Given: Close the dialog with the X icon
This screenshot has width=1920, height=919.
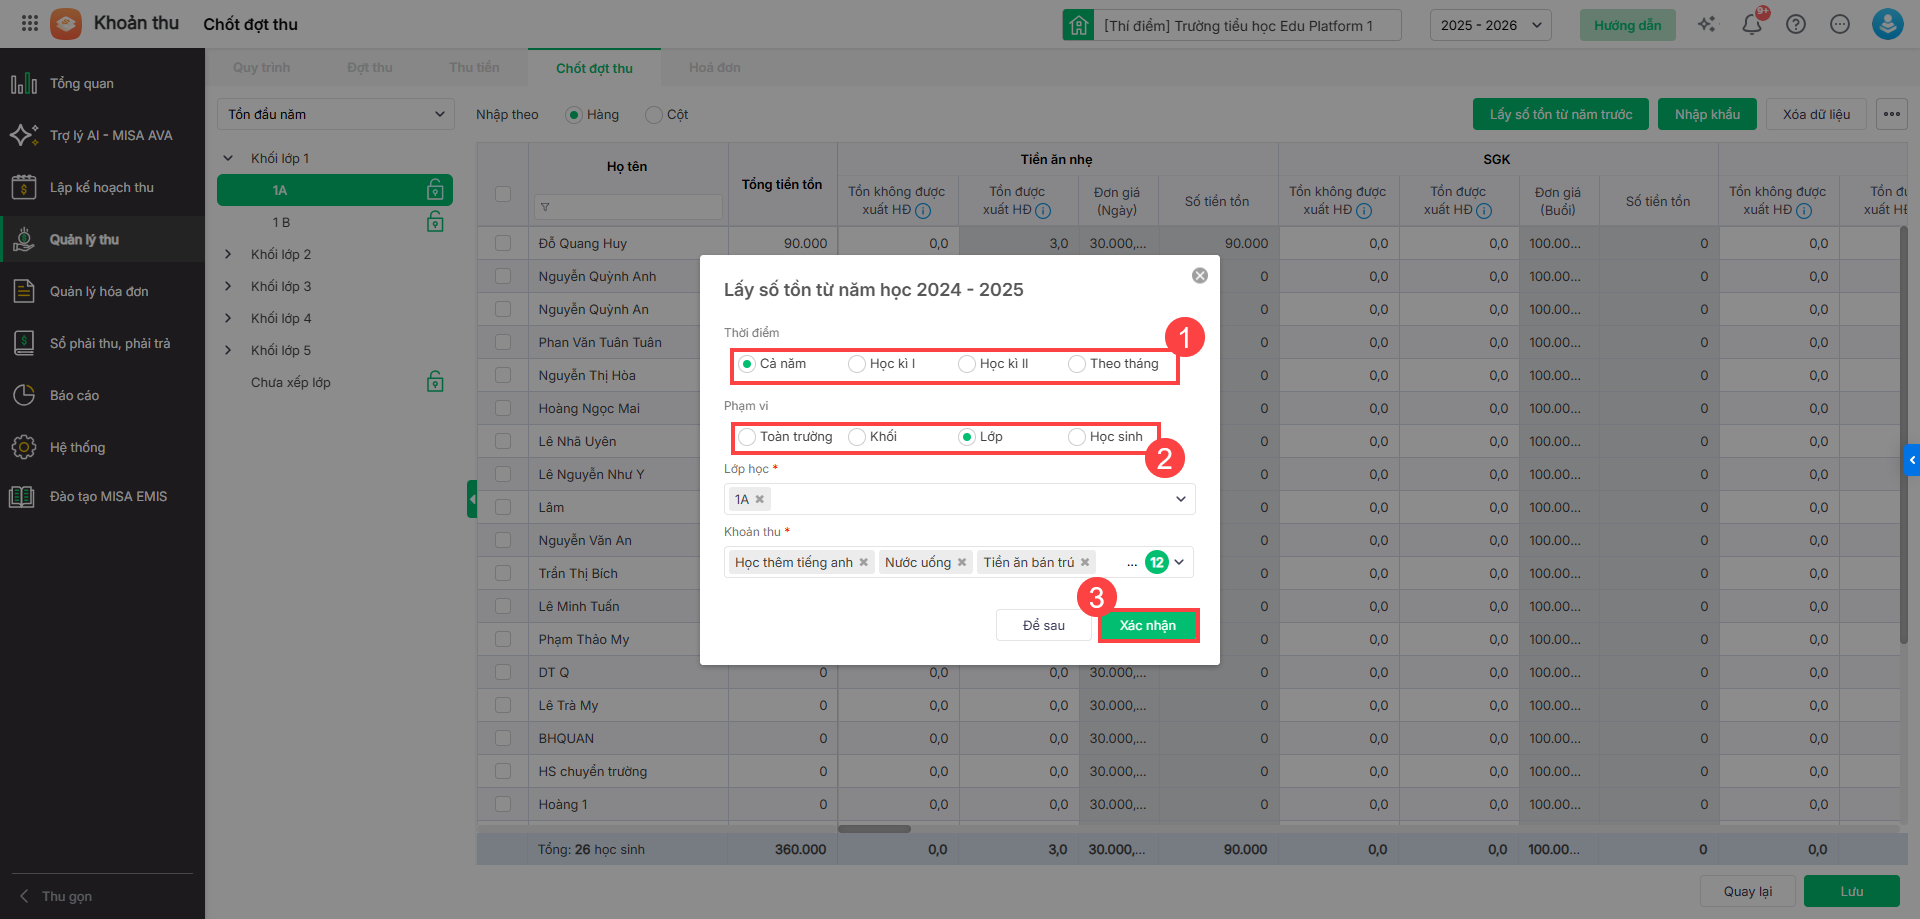Looking at the screenshot, I should [1200, 276].
